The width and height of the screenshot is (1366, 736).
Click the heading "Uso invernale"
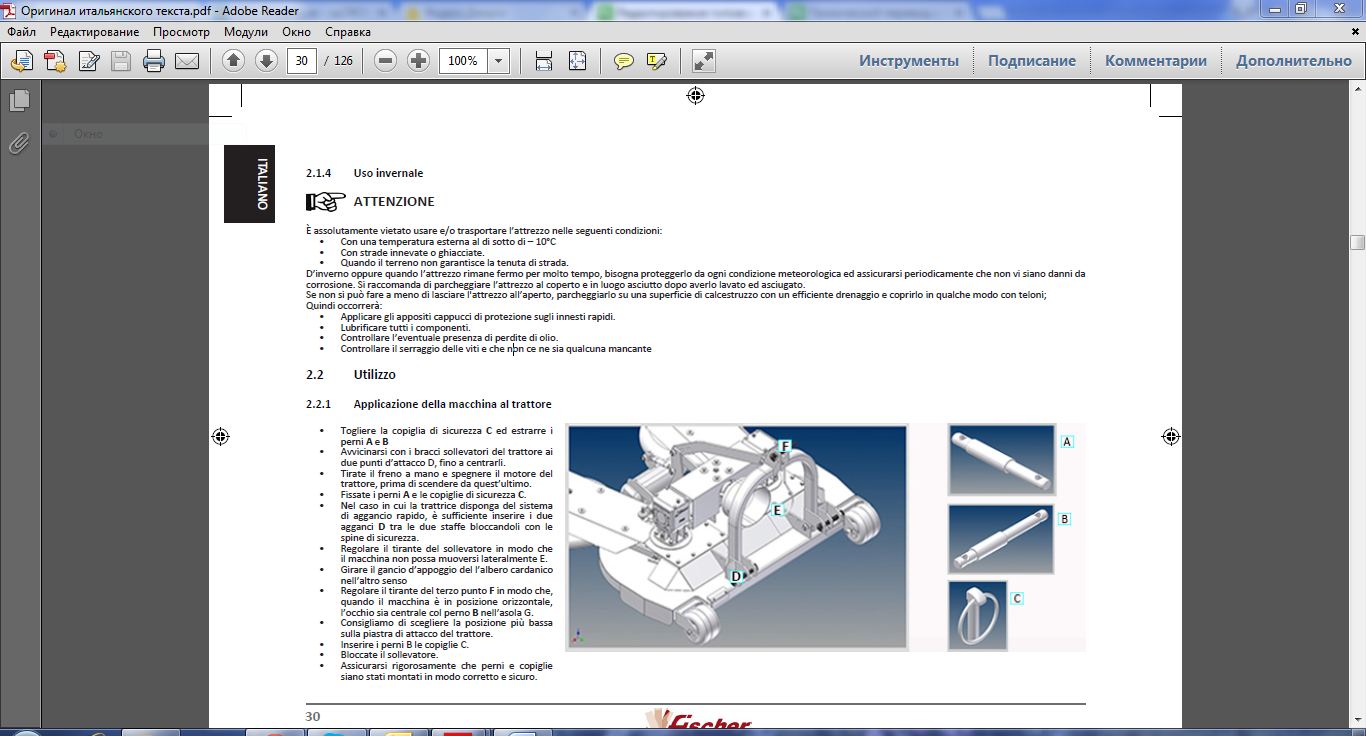tap(388, 173)
